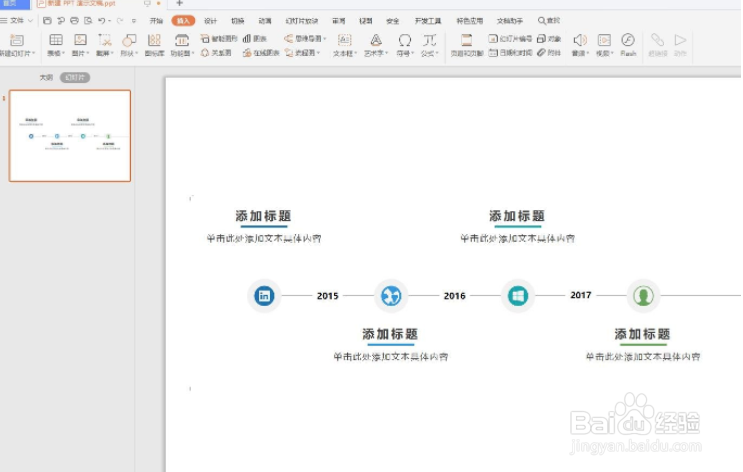Click the Function Chart (功能图) icon

(181, 40)
